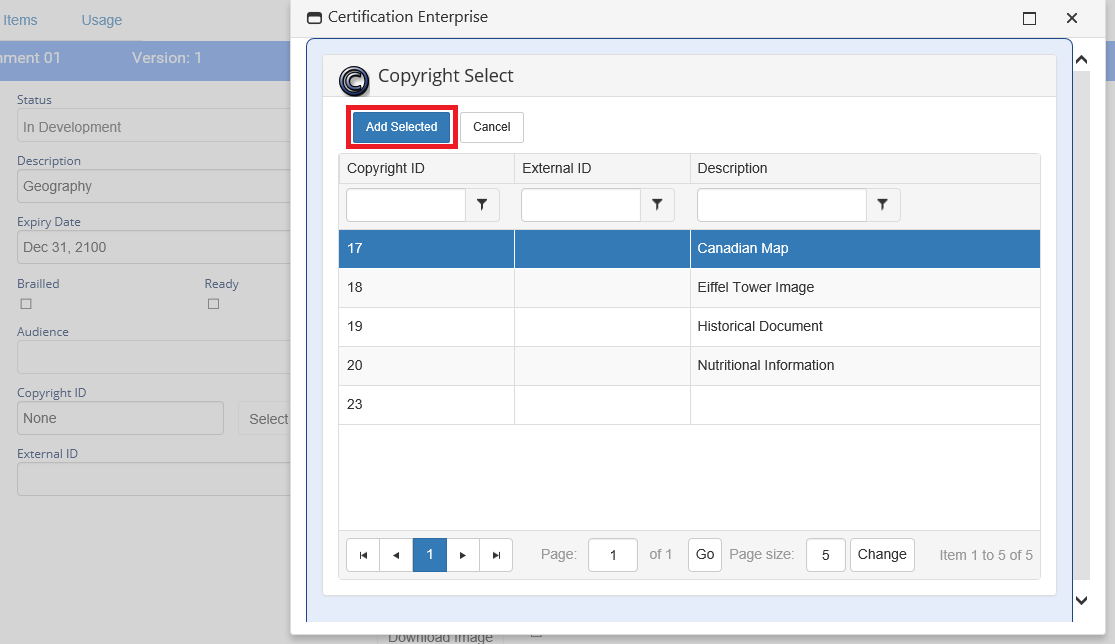Image resolution: width=1115 pixels, height=644 pixels.
Task: Click the Add Selected button
Action: [401, 127]
